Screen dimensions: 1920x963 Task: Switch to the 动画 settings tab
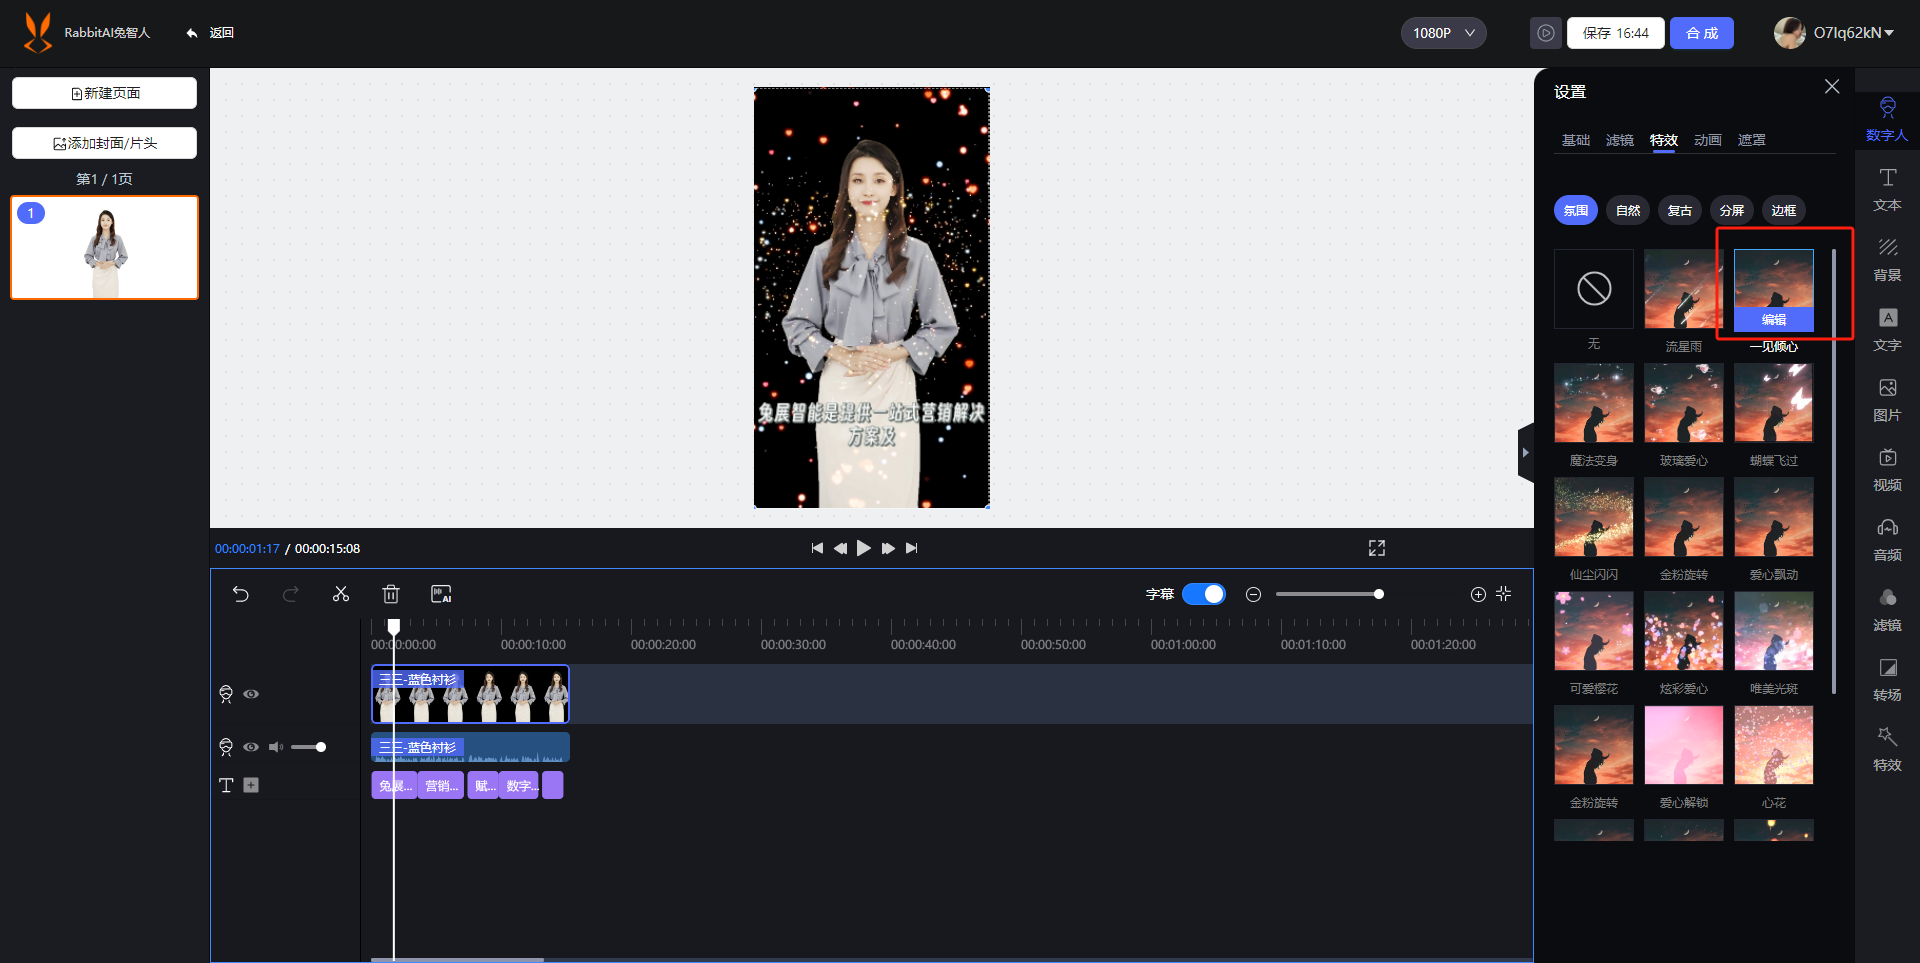[x=1708, y=140]
